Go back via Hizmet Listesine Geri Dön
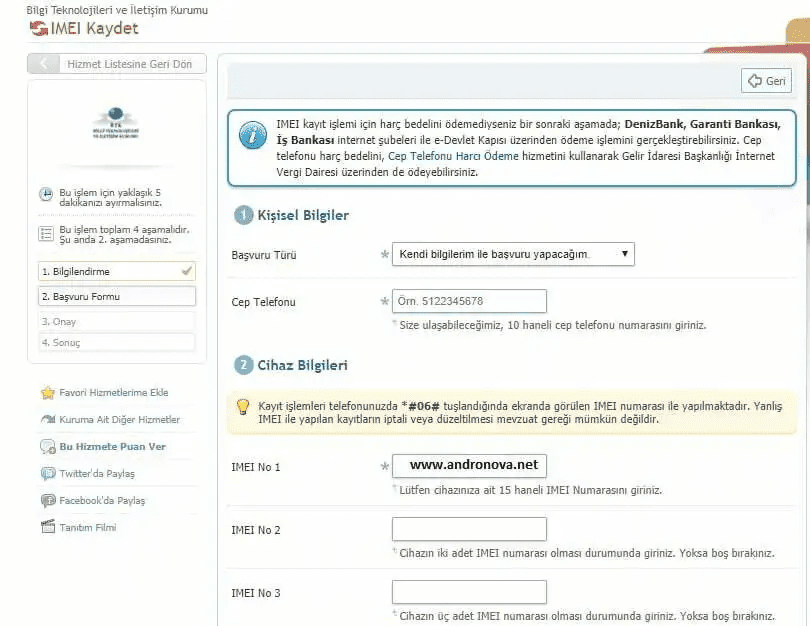This screenshot has width=810, height=626. [x=117, y=64]
